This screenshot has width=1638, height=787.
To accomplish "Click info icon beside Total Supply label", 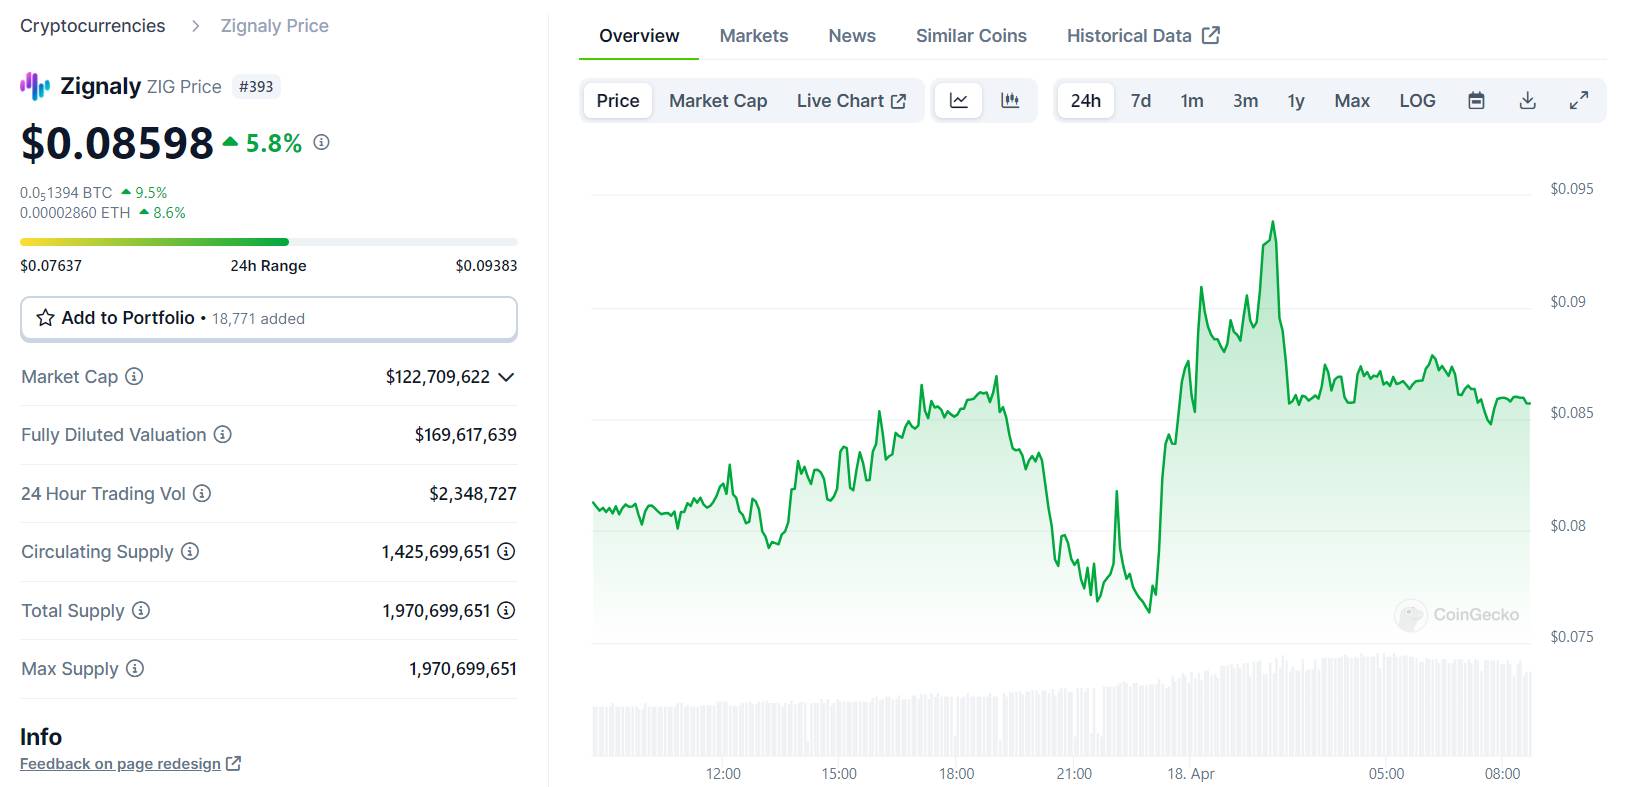I will tap(141, 610).
